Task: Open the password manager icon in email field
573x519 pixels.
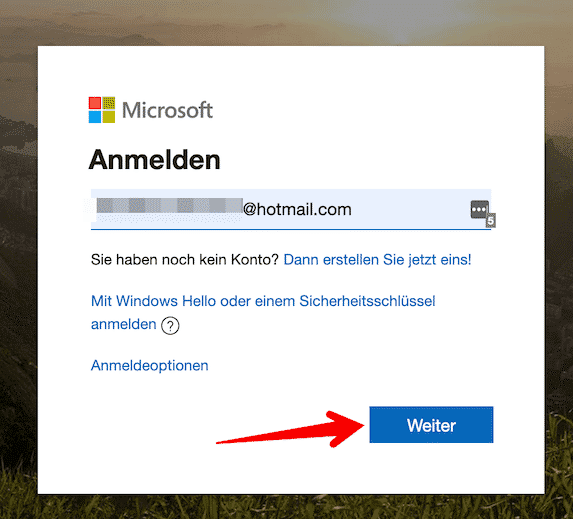Action: (480, 210)
